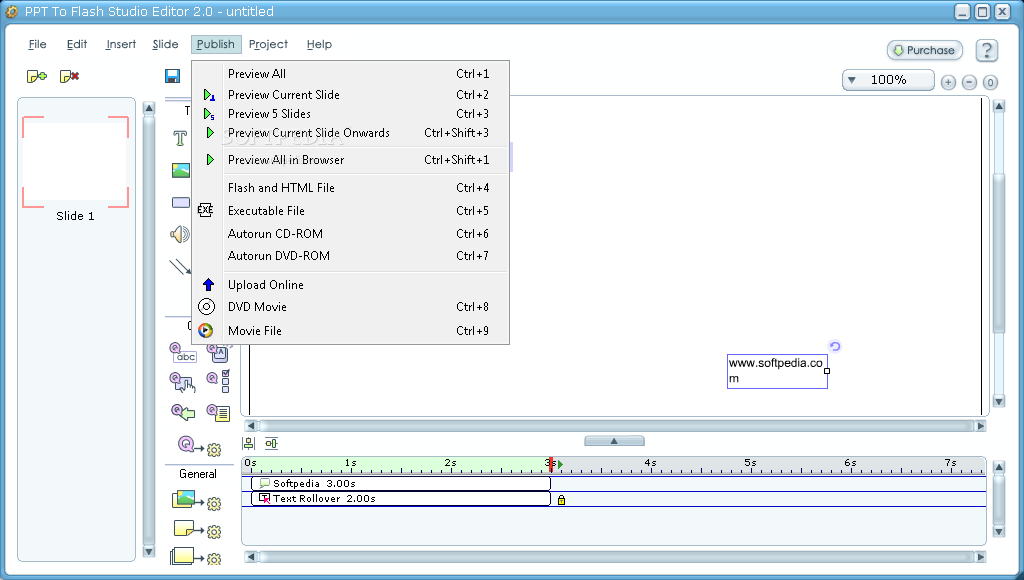This screenshot has height=580, width=1024.
Task: Open quiz settings with Q gear icon
Action: pos(200,447)
